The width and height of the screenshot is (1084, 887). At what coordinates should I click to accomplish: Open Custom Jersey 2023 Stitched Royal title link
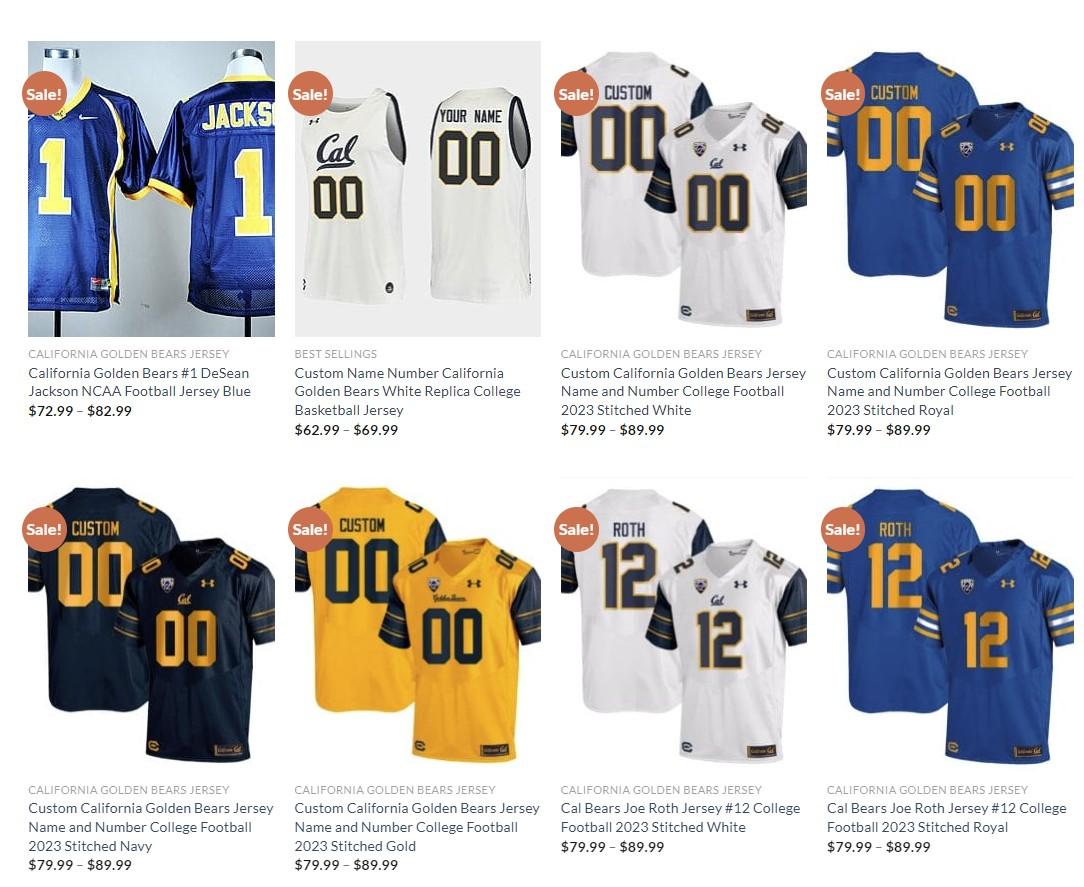[x=949, y=391]
